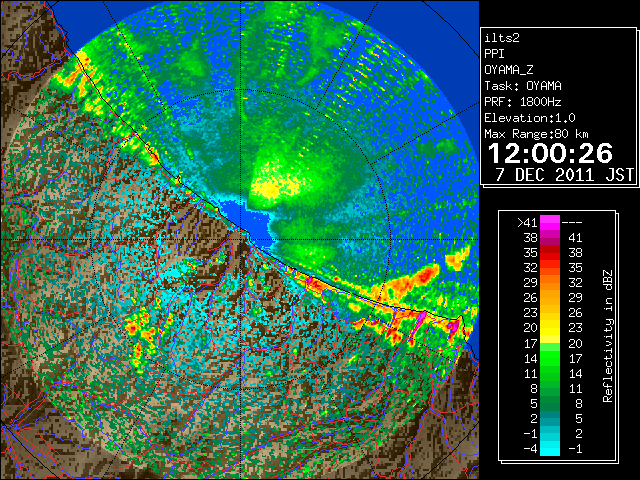Select the "PPI" scan type text
The image size is (640, 480).
click(x=494, y=54)
